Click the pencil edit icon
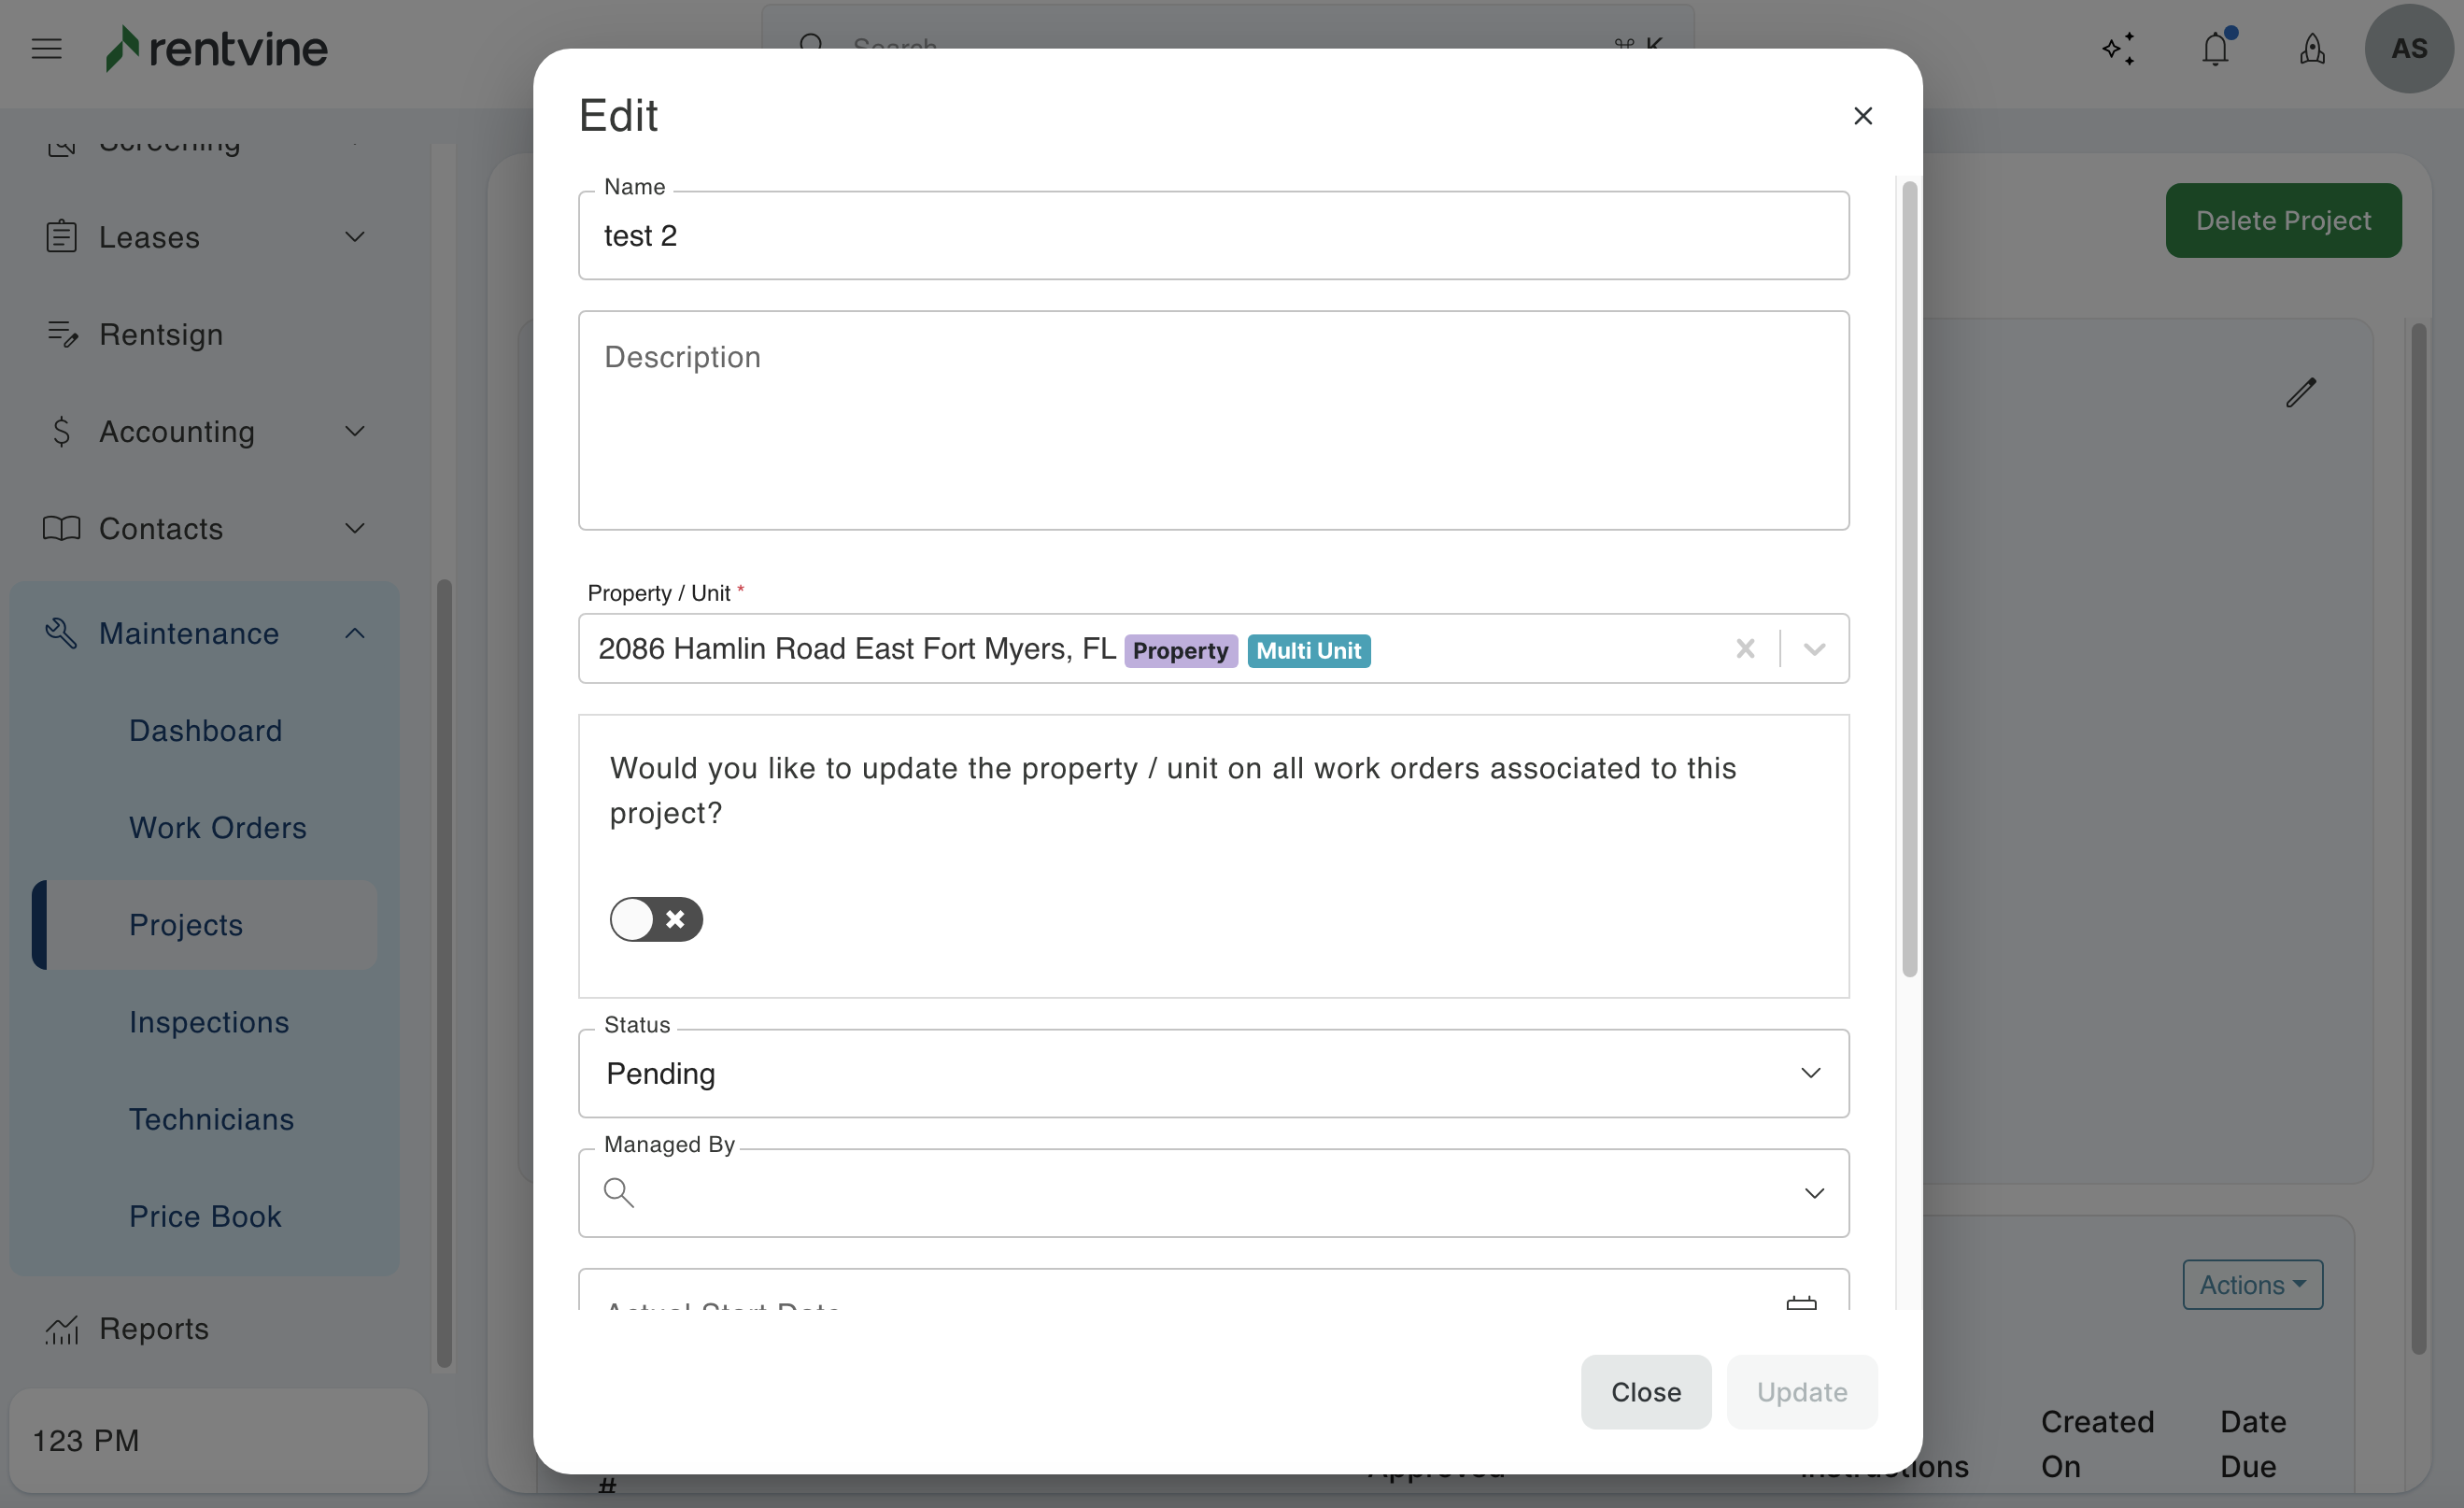Viewport: 2464px width, 1508px height. click(x=2300, y=392)
